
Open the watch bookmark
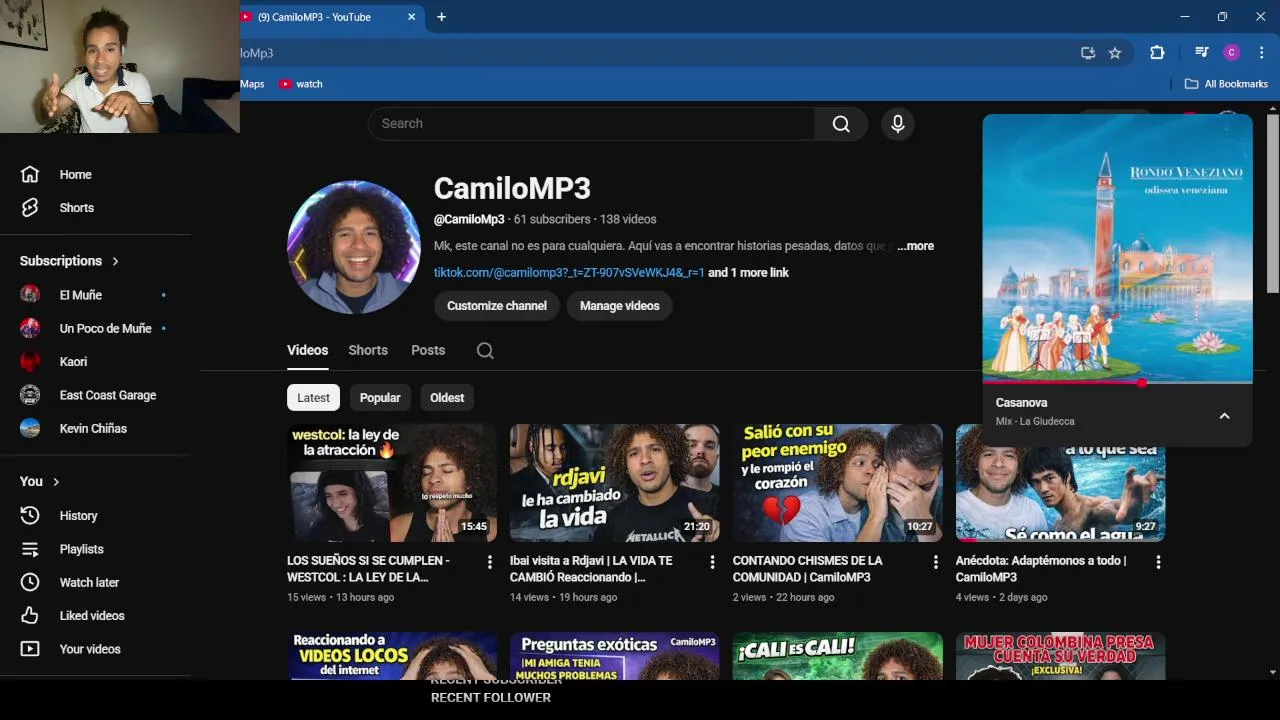[x=301, y=84]
